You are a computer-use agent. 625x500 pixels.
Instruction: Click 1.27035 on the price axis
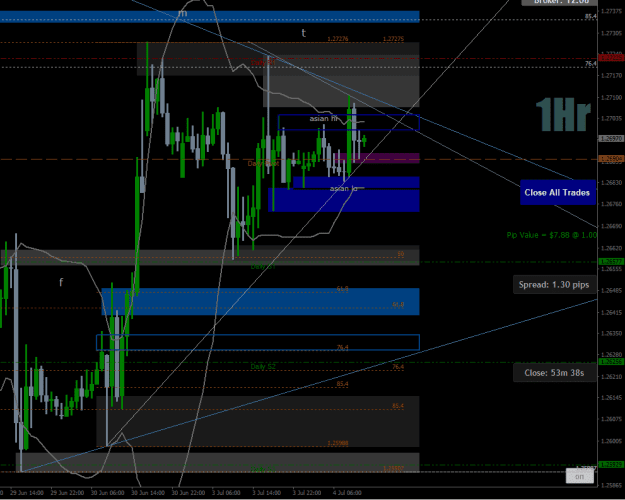[611, 118]
